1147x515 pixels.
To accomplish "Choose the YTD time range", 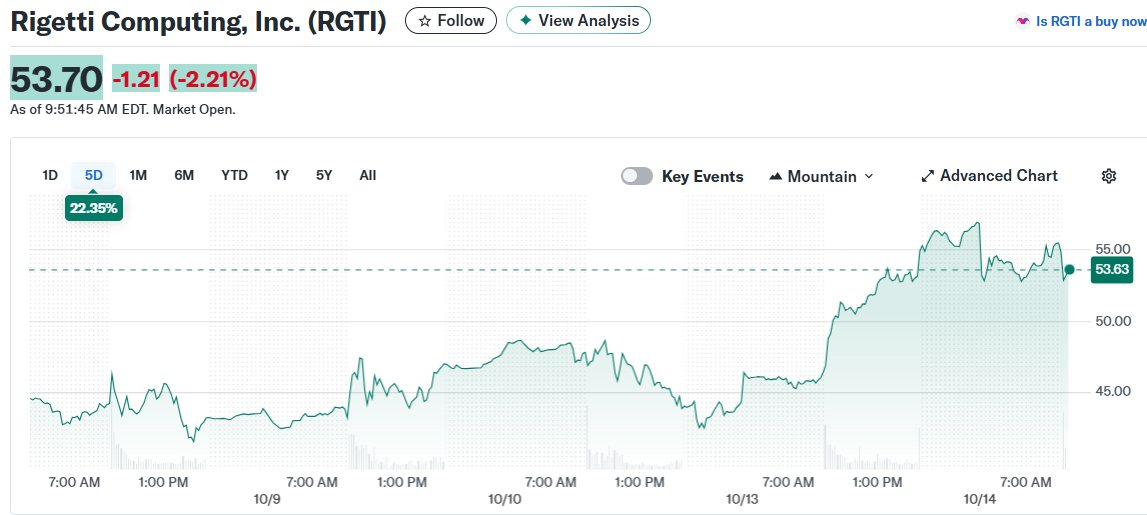I will [234, 175].
